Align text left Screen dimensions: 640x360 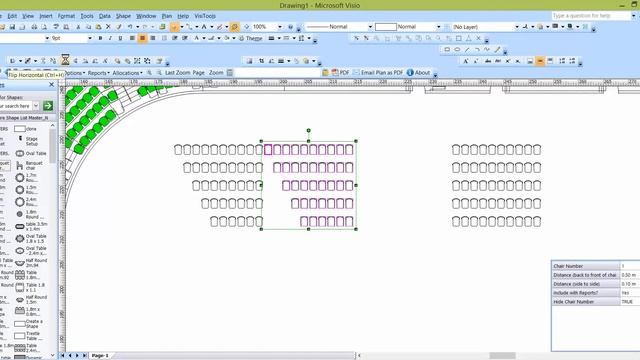132,38
